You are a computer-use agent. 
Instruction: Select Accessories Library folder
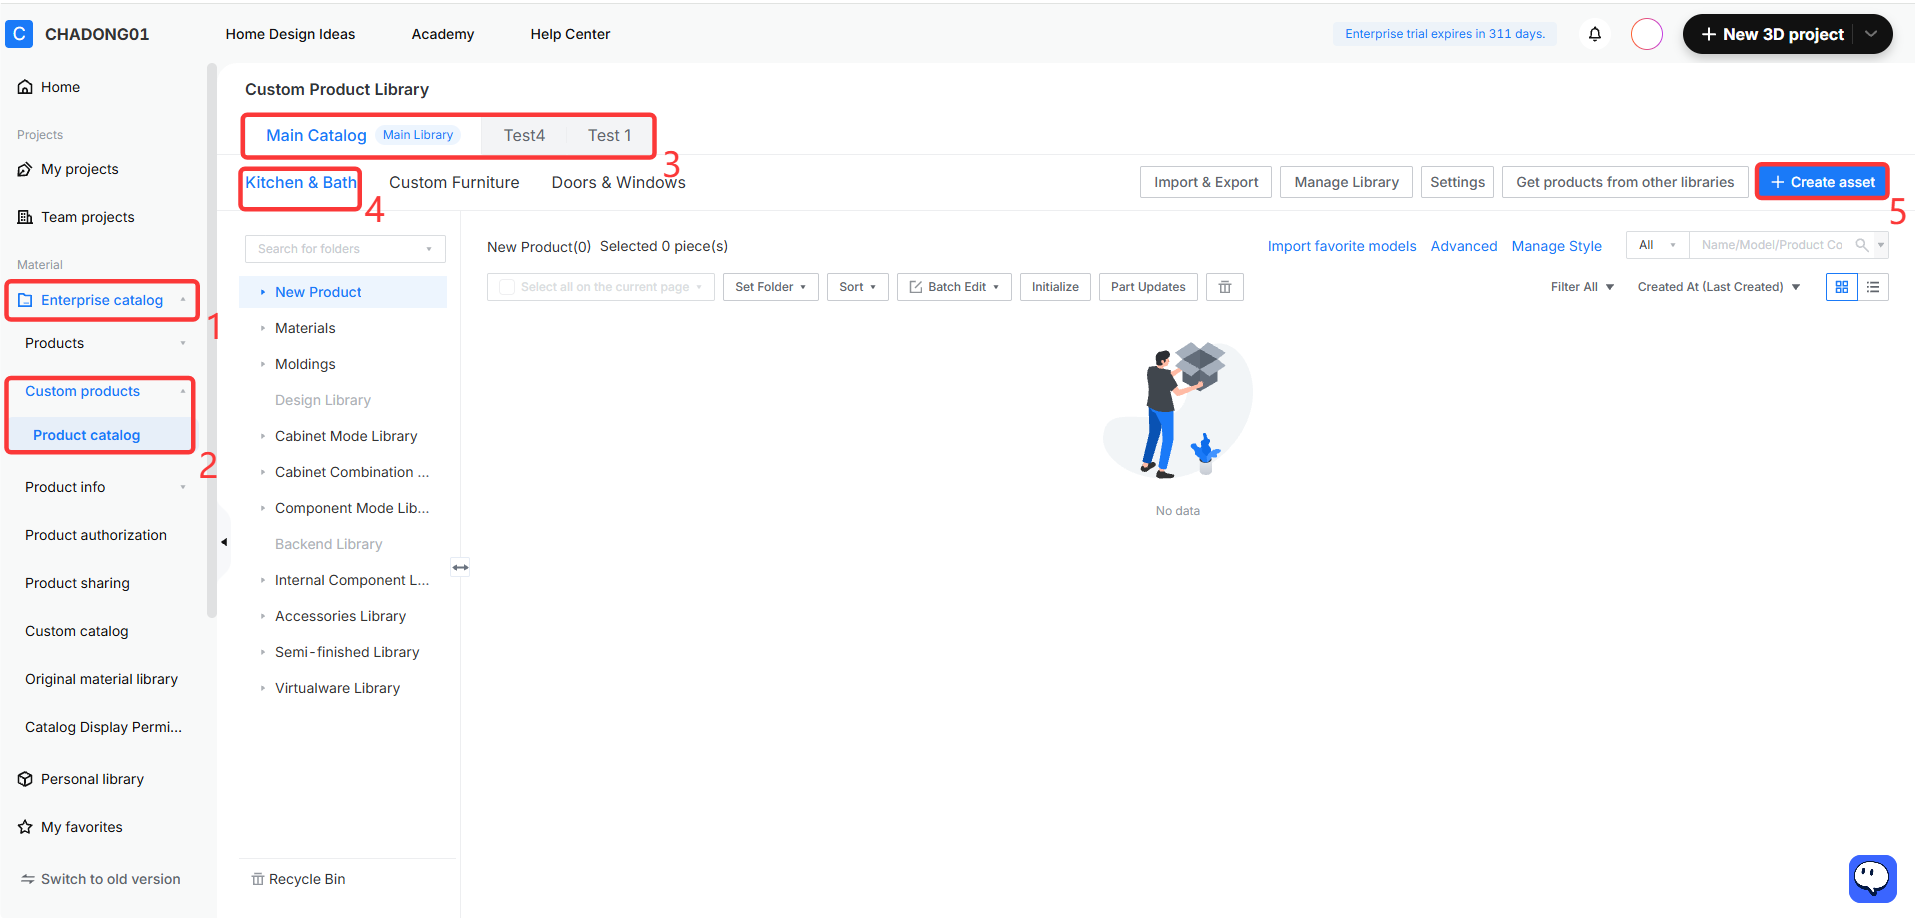pos(343,616)
